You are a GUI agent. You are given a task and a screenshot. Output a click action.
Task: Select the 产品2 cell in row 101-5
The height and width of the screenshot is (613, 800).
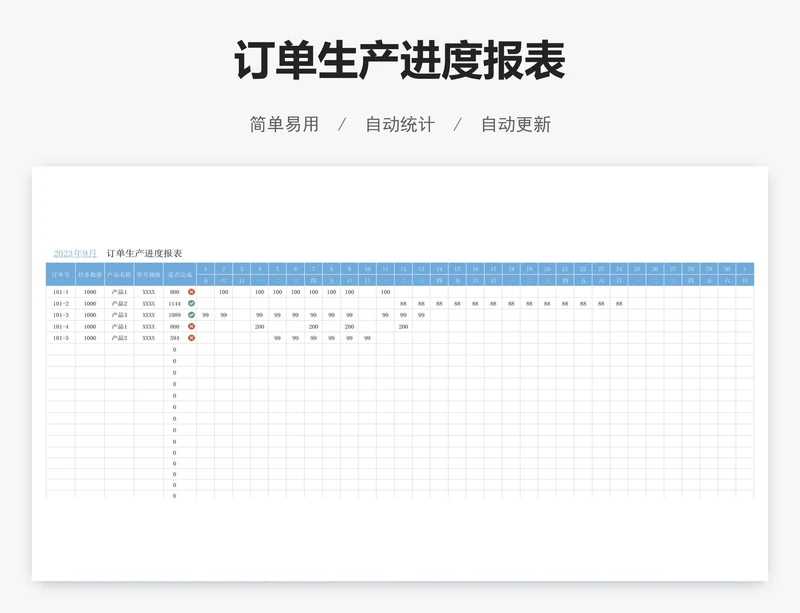[119, 338]
